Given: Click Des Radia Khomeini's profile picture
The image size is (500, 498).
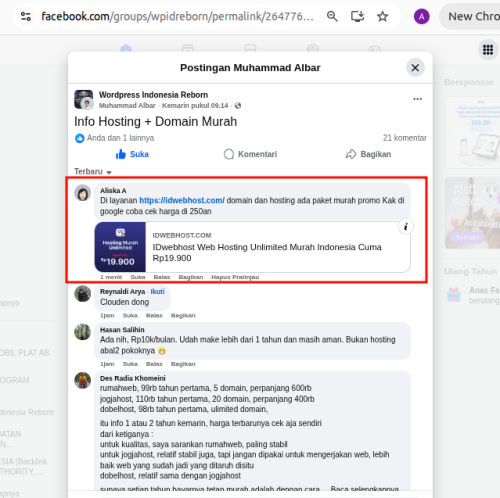Looking at the screenshot, I should click(x=83, y=380).
